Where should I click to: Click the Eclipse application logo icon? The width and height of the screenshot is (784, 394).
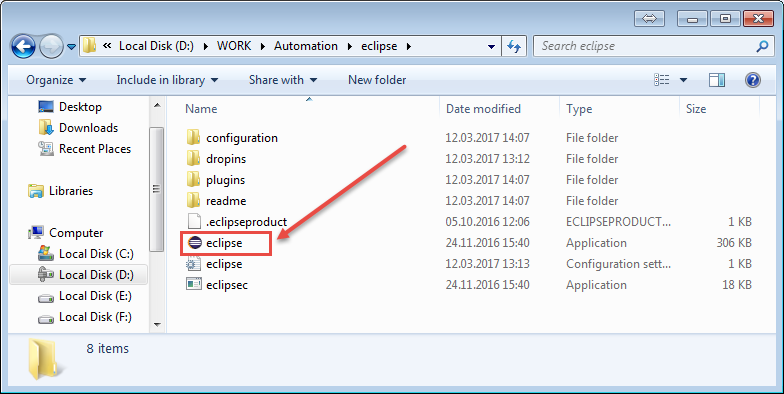[x=194, y=243]
